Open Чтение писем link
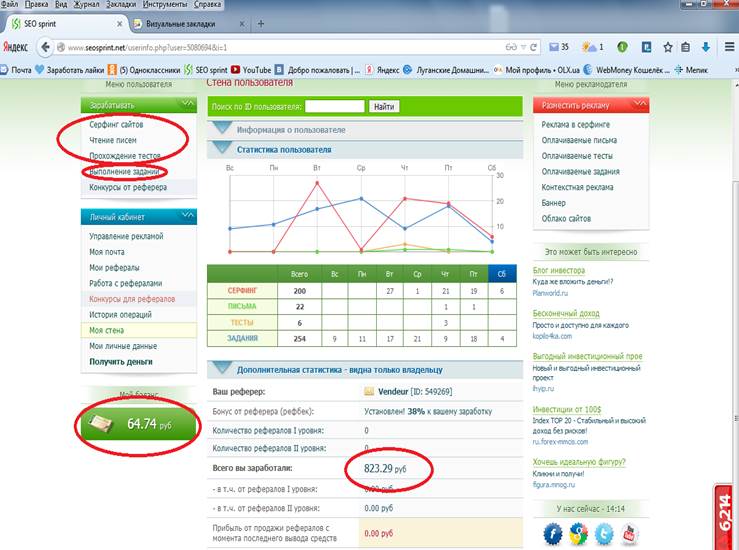739x550 pixels. pyautogui.click(x=113, y=140)
